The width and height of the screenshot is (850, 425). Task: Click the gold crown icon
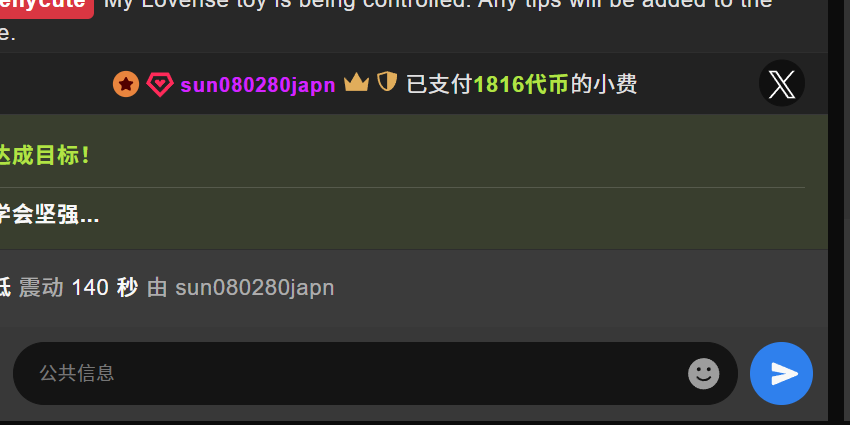tap(356, 83)
